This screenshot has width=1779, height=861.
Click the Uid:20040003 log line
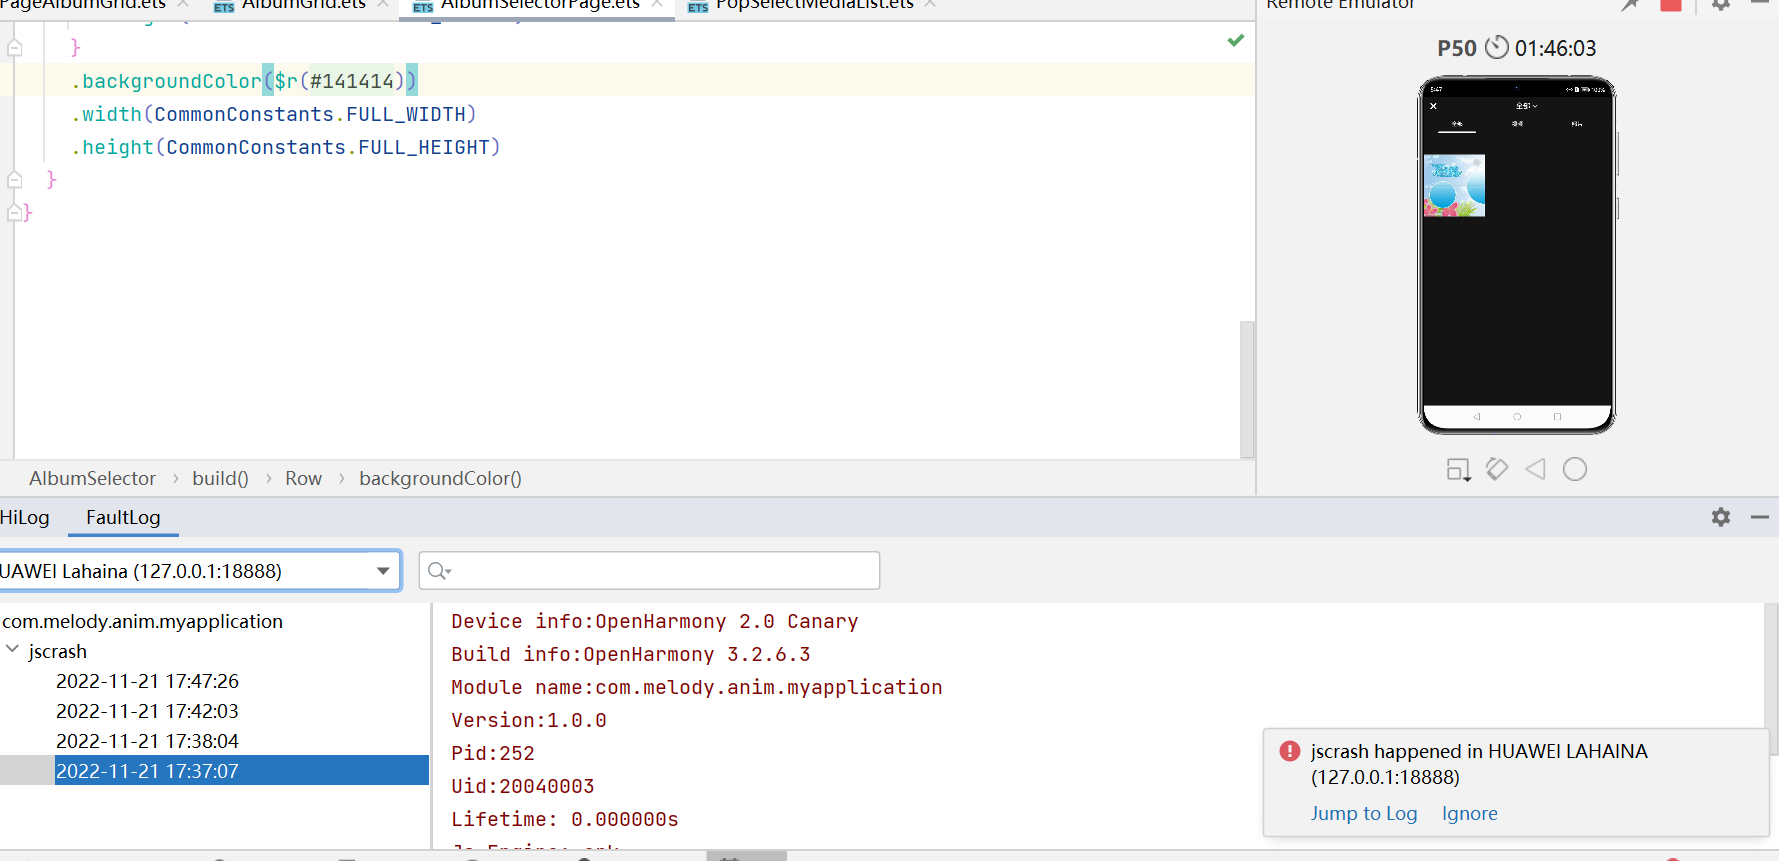click(x=522, y=786)
